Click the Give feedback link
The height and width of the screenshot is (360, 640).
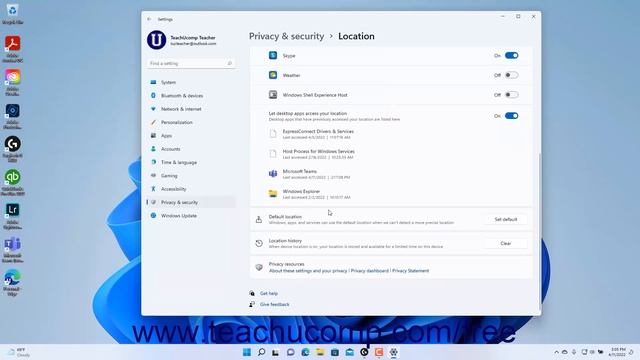(x=274, y=304)
